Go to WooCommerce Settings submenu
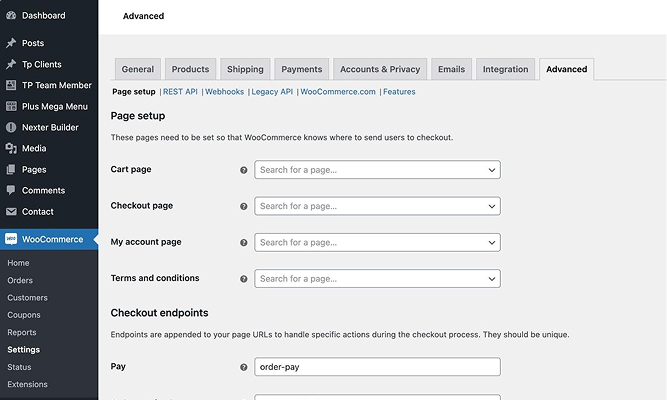The height and width of the screenshot is (400, 667). coord(23,349)
